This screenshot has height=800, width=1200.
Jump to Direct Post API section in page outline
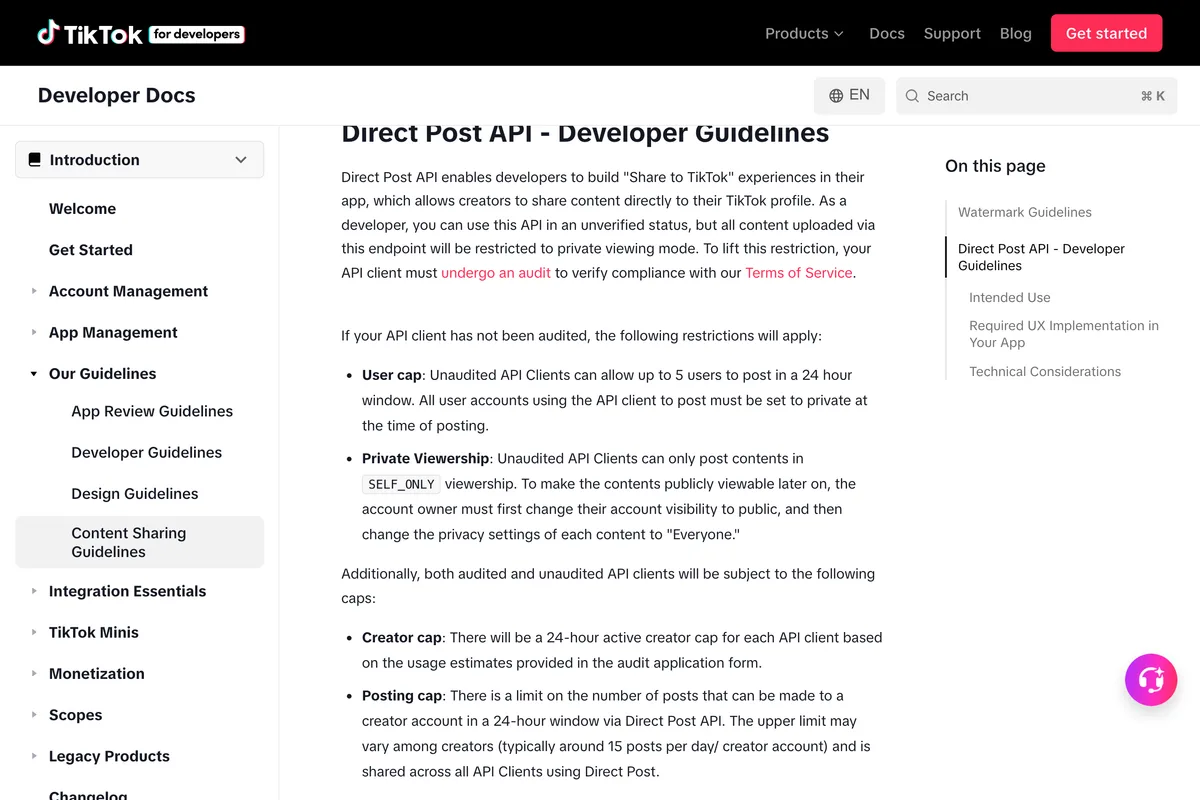coord(1041,257)
